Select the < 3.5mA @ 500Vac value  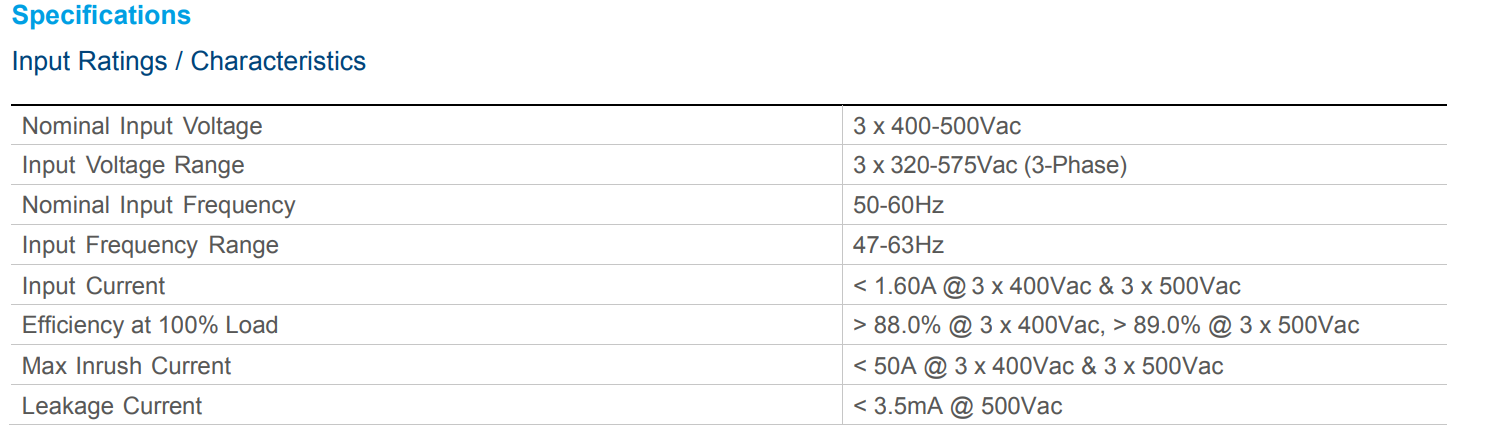(x=957, y=406)
